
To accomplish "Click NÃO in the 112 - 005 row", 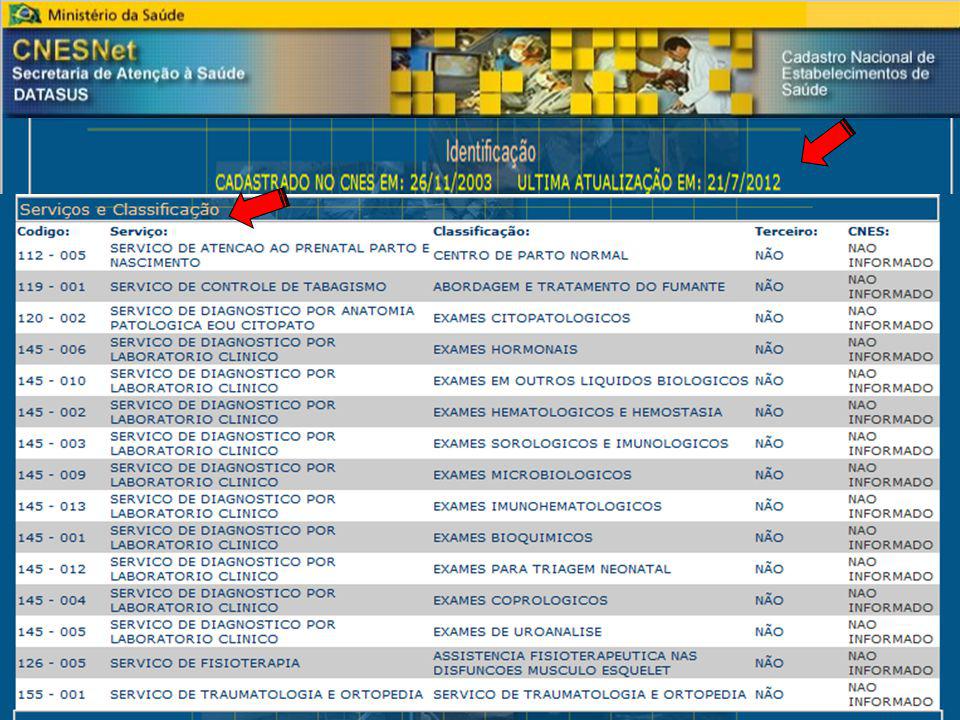I will pos(769,255).
